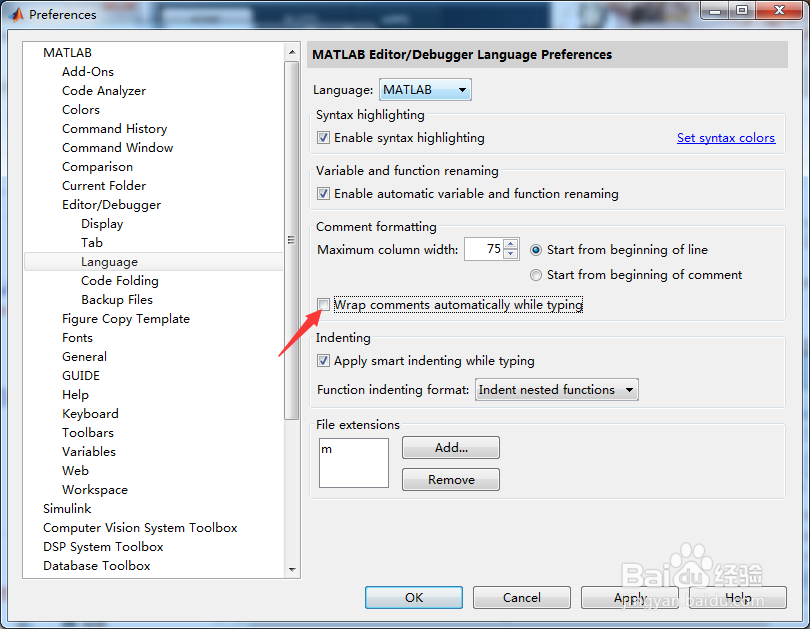Click the MATLAB logo in title bar
This screenshot has height=629, width=810.
click(17, 14)
